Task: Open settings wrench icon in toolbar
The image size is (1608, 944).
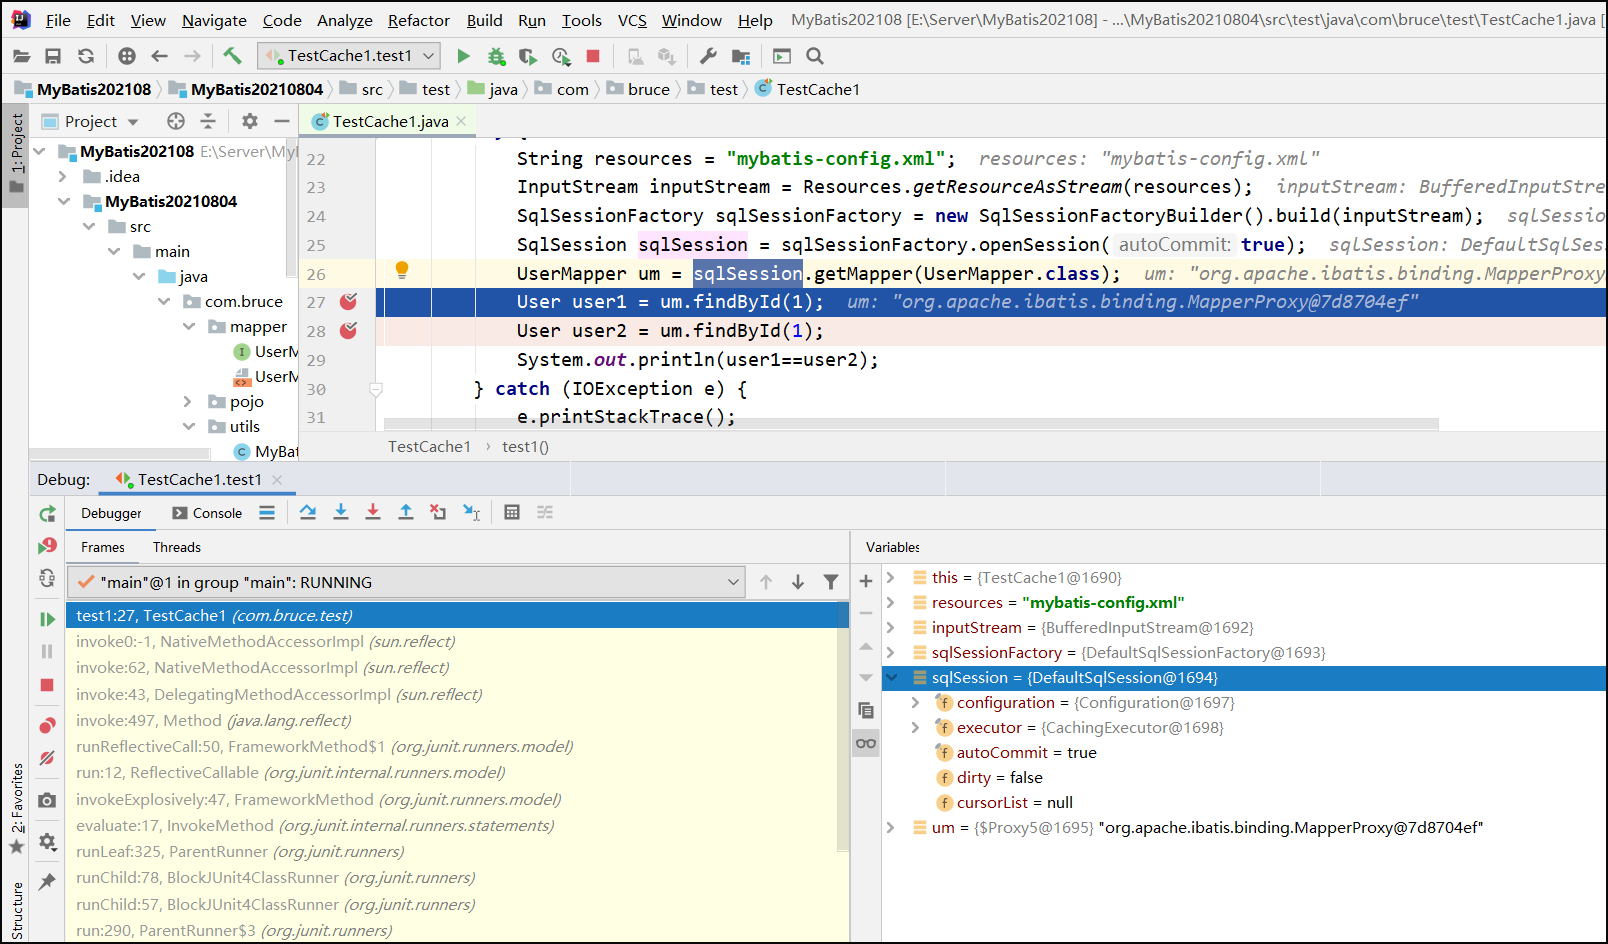Action: [708, 56]
